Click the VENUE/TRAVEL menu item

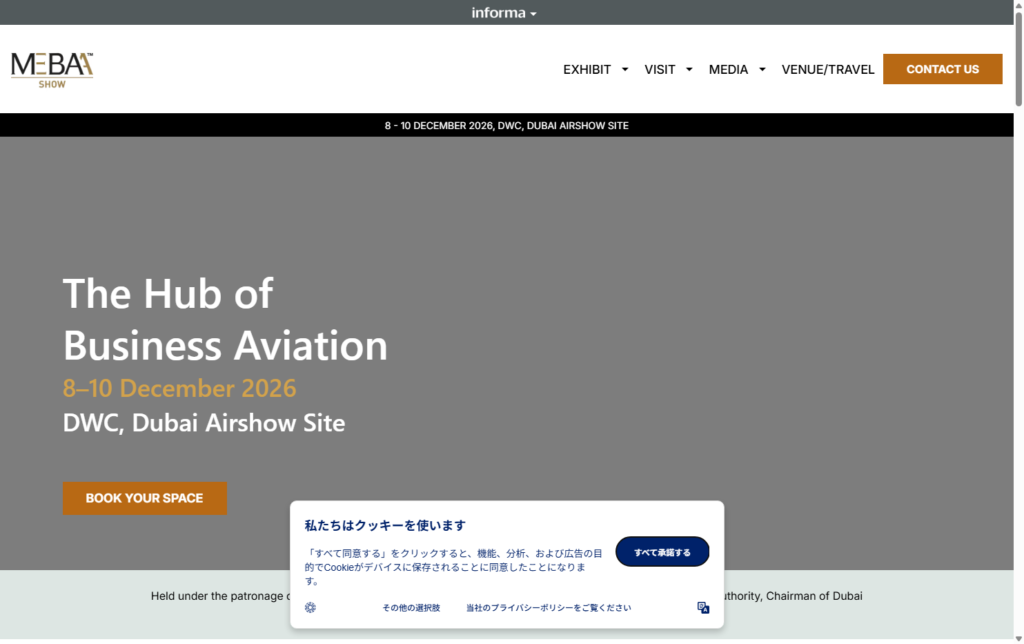(827, 69)
